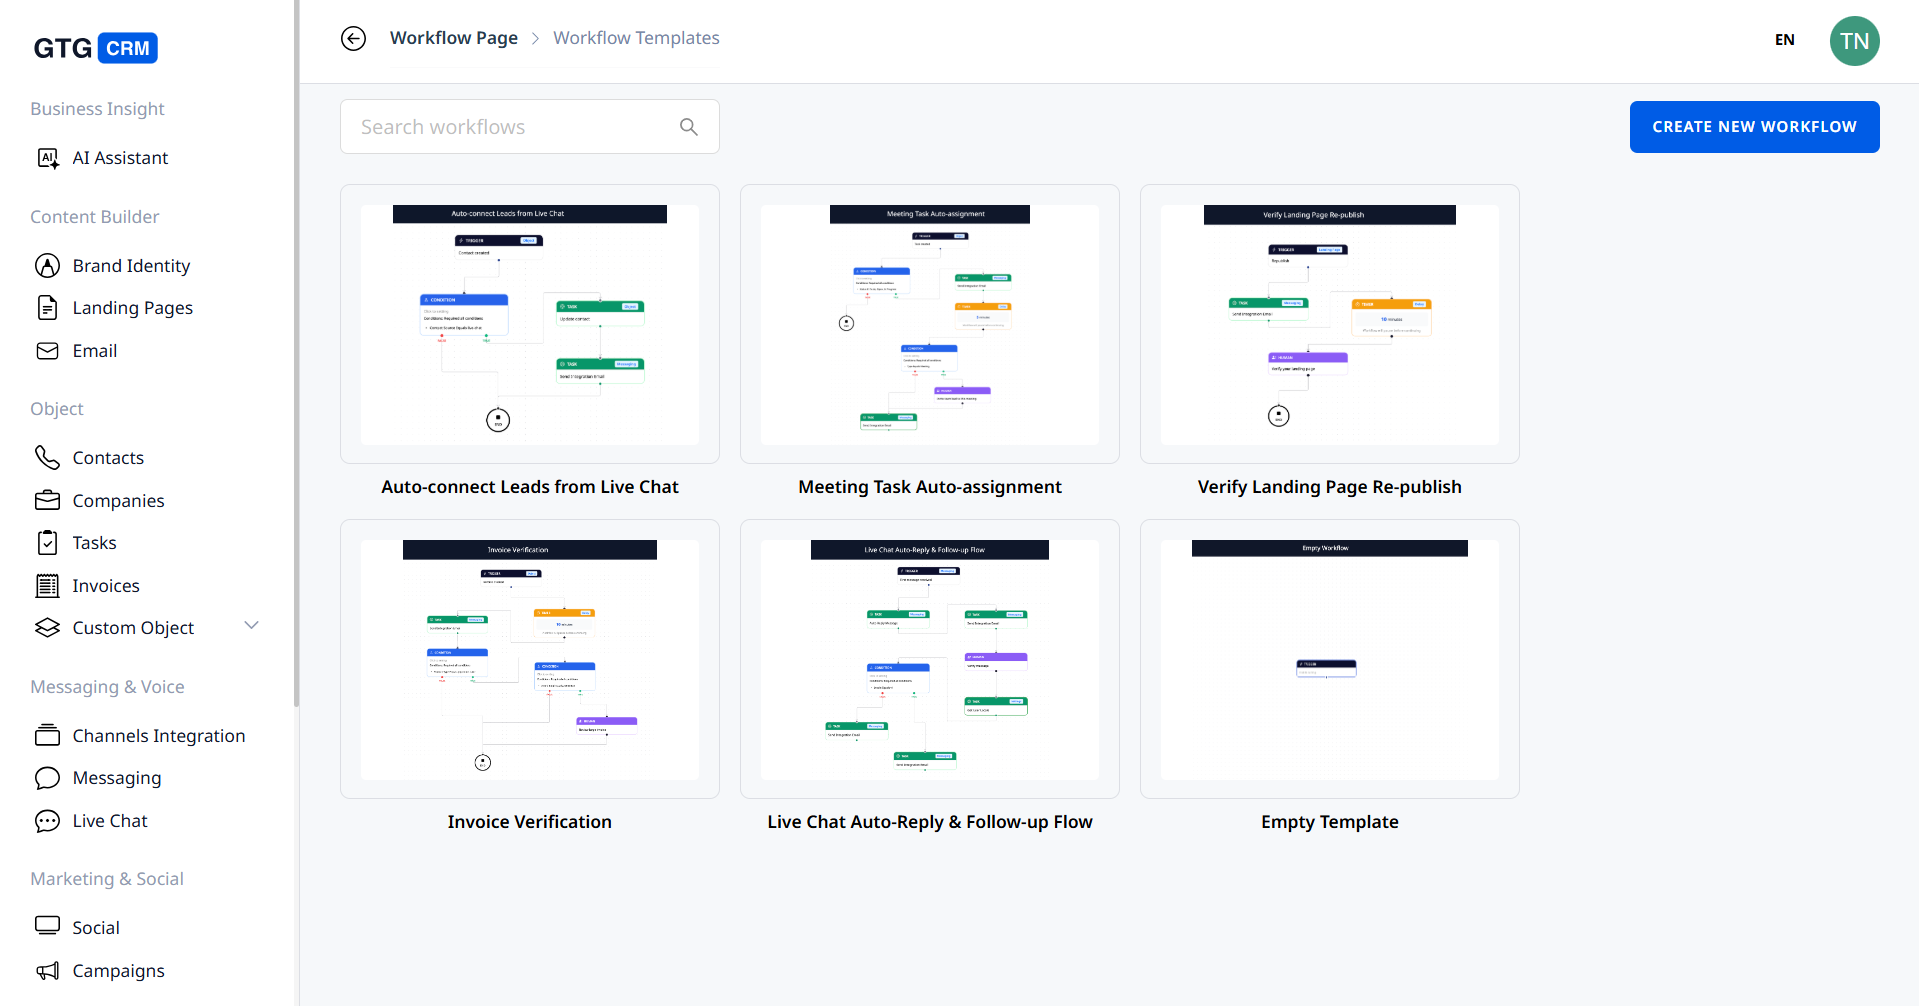Click the Tasks checklist icon
1919x1006 pixels.
(x=47, y=543)
